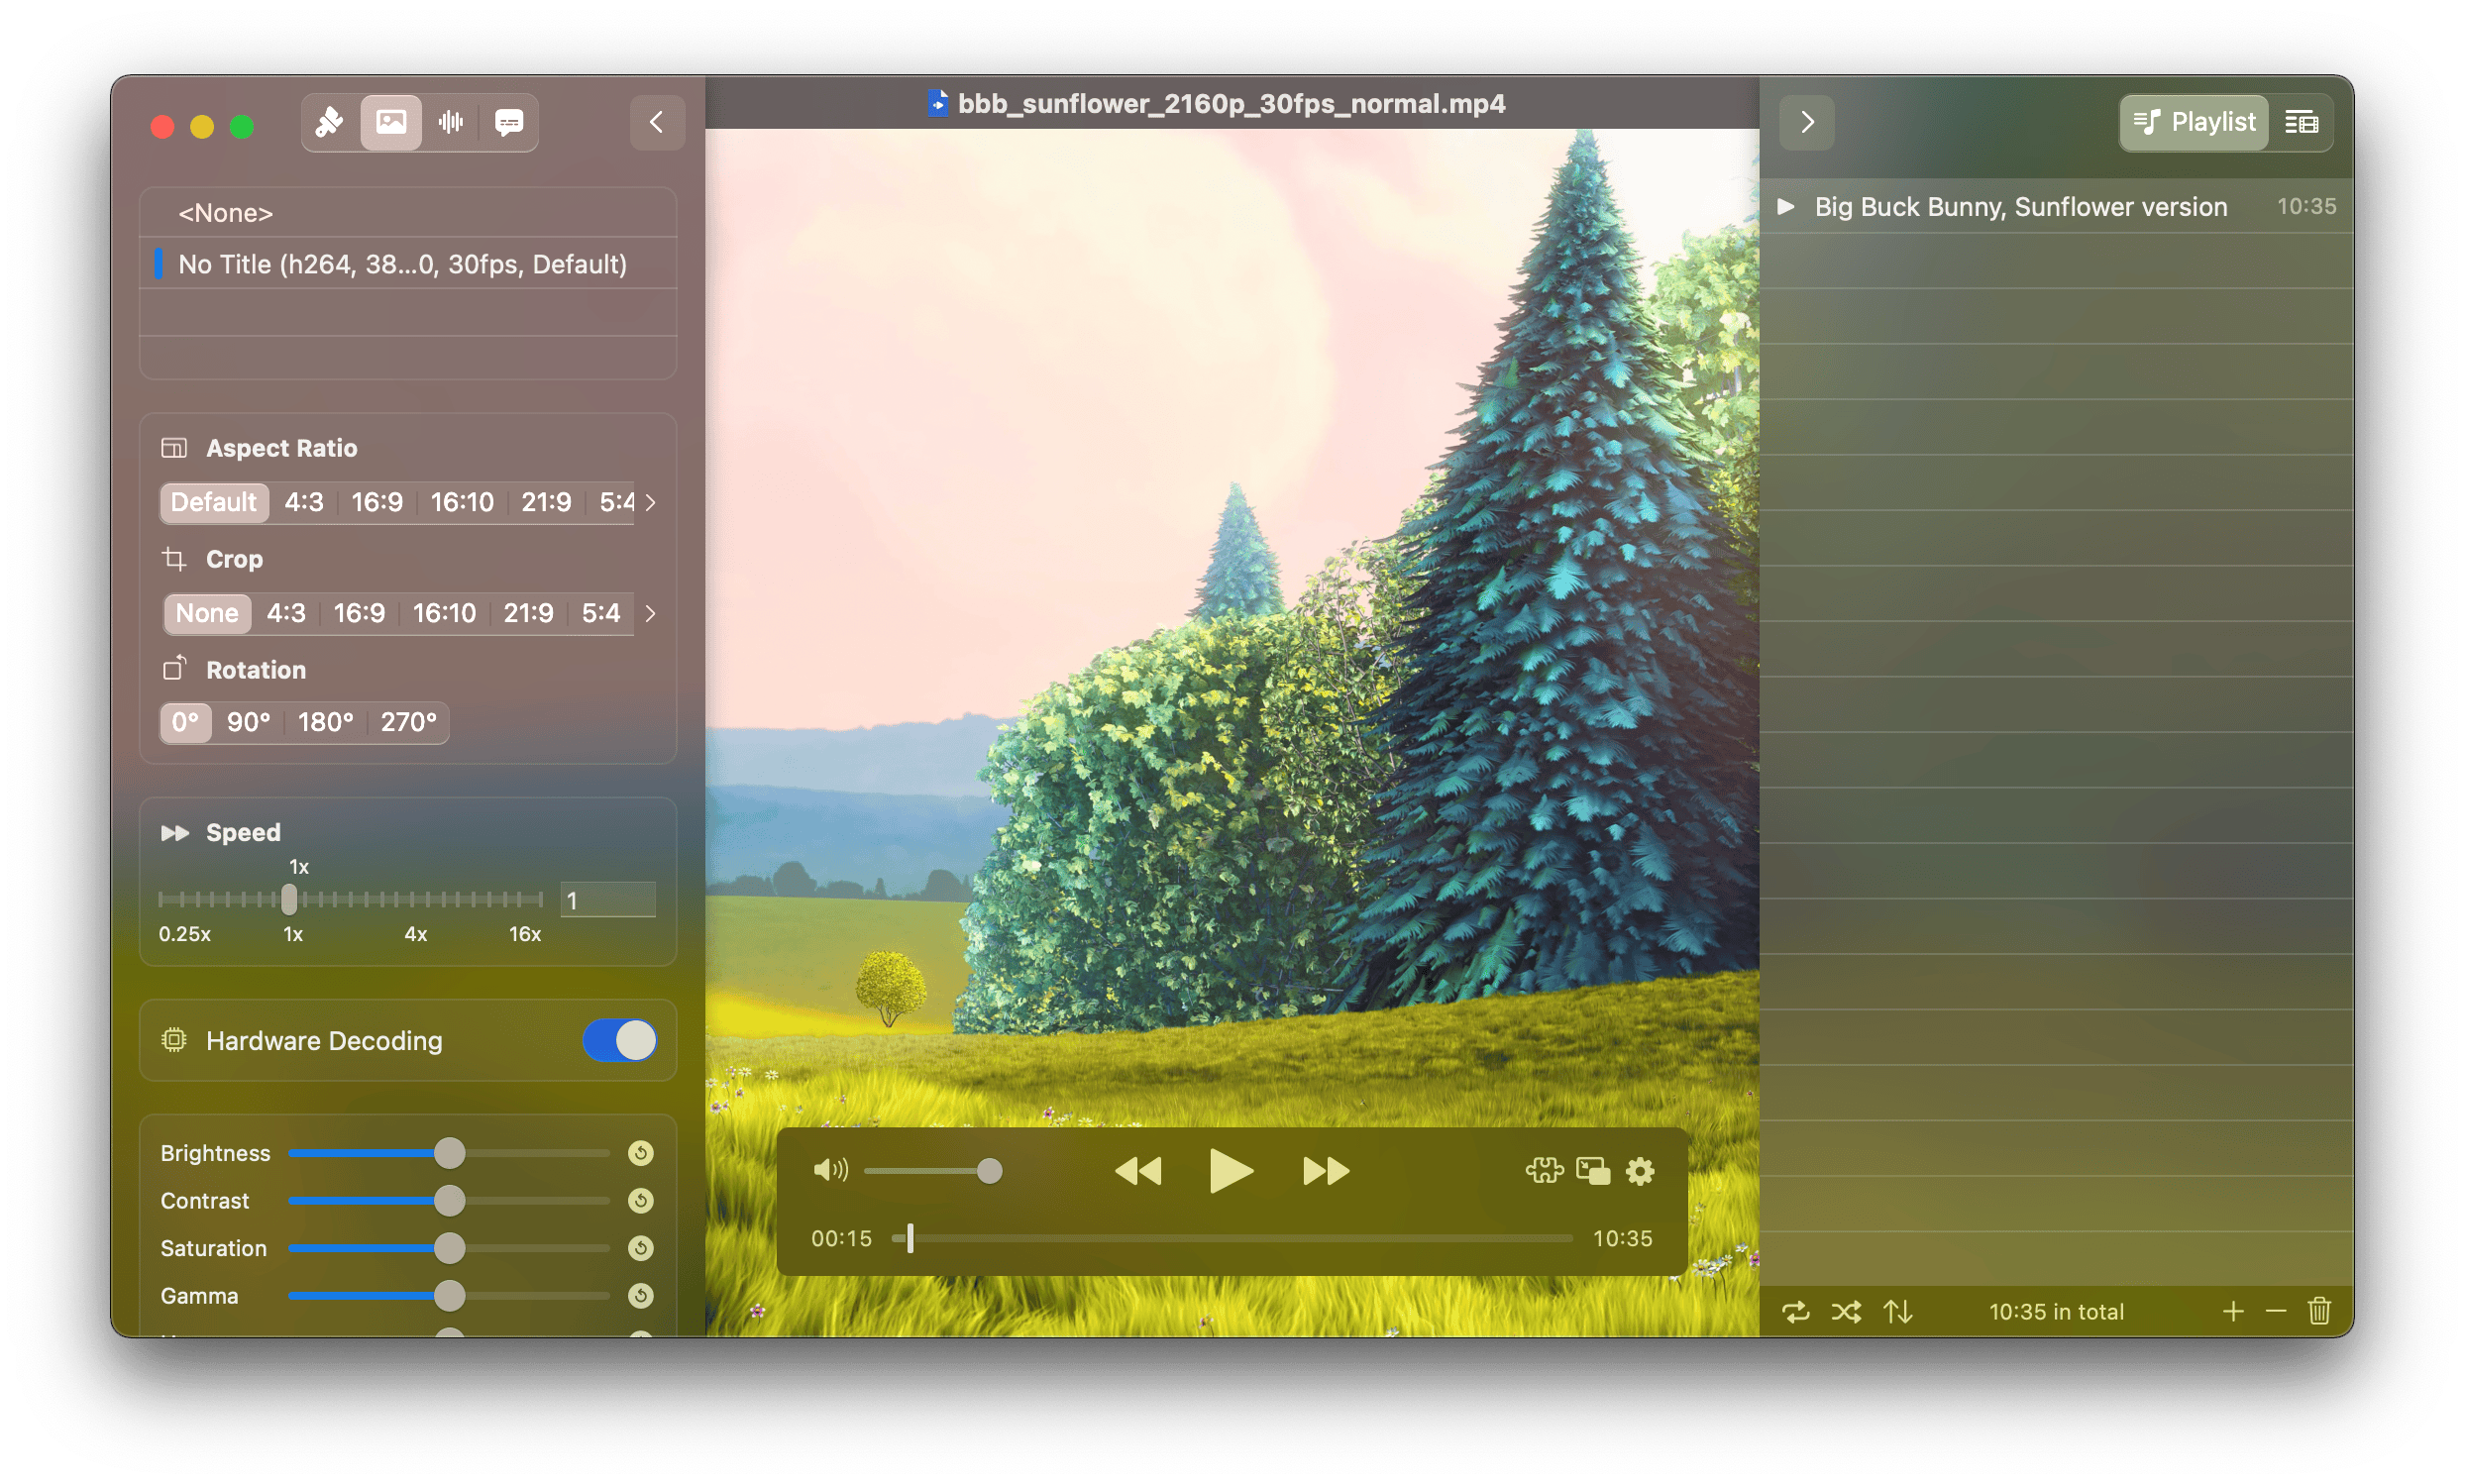Reset Brightness to default
2465x1484 pixels.
(641, 1153)
